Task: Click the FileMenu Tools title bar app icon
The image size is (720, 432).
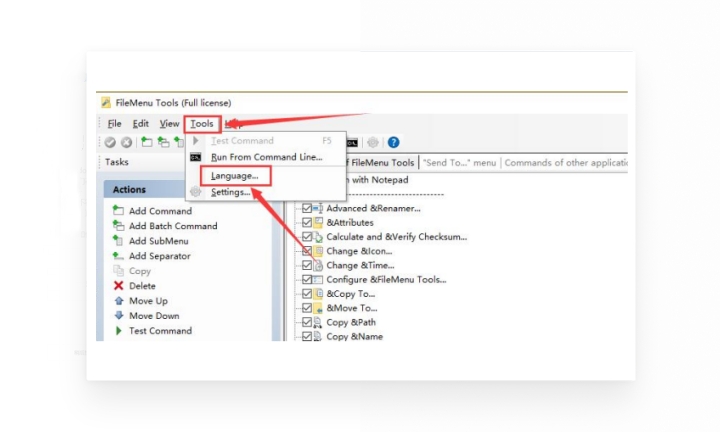Action: [106, 102]
